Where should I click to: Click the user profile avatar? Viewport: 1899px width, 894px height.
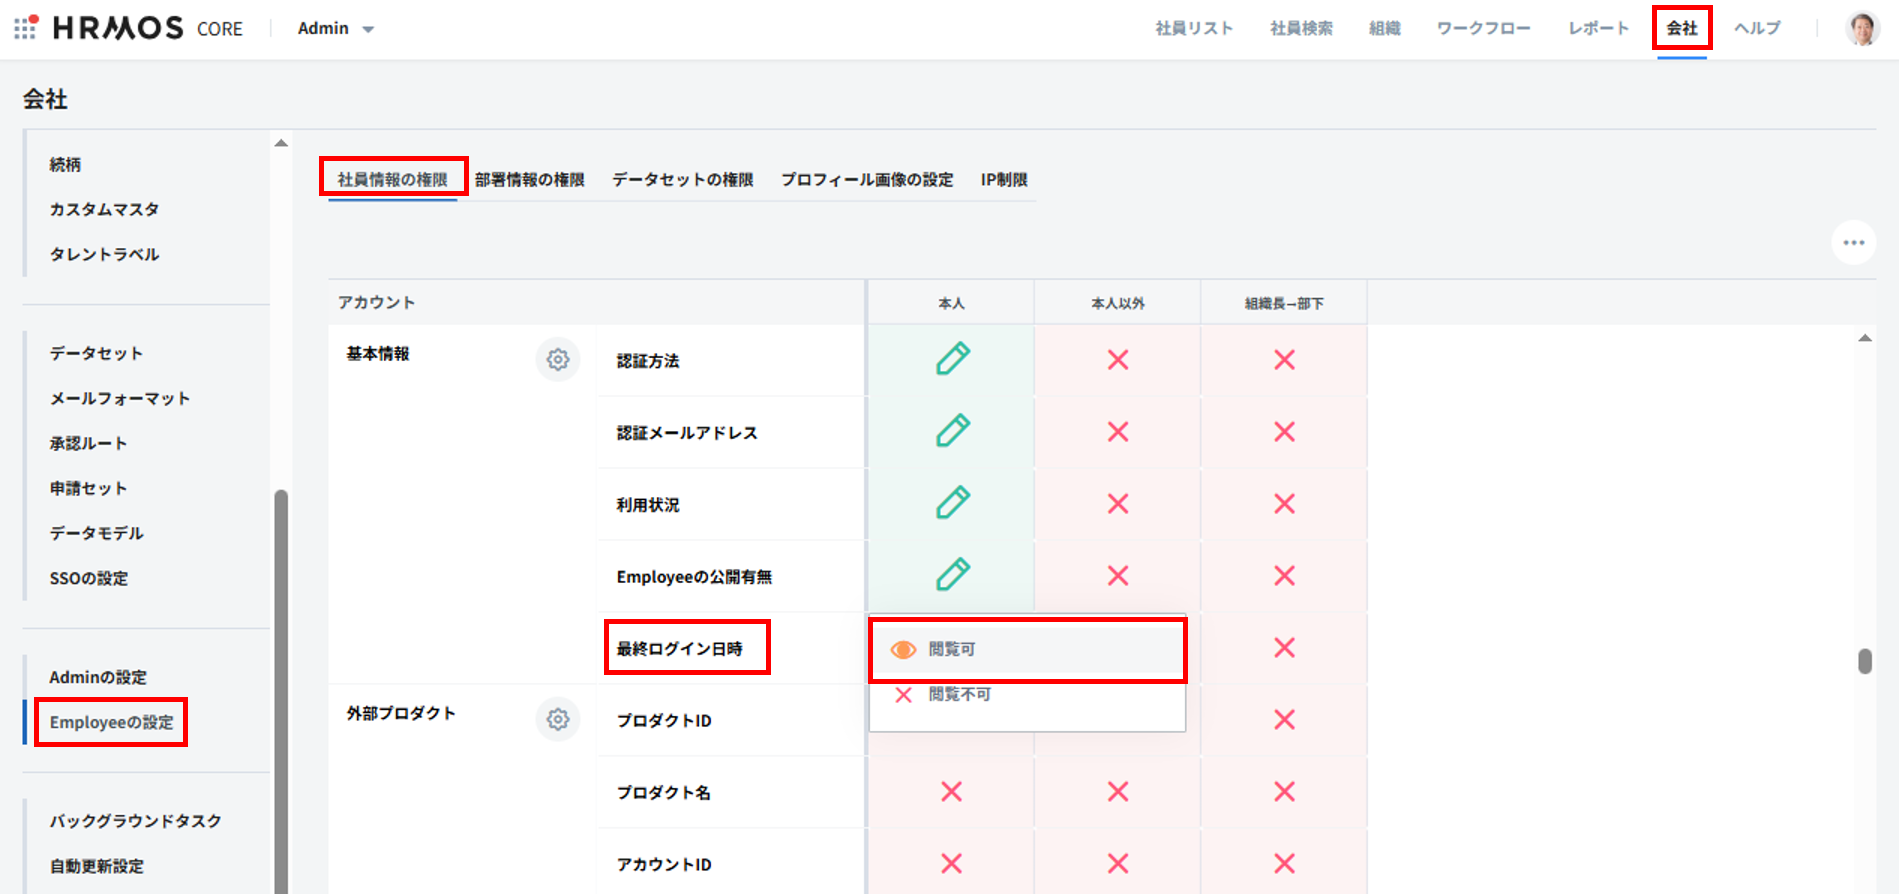coord(1861,29)
